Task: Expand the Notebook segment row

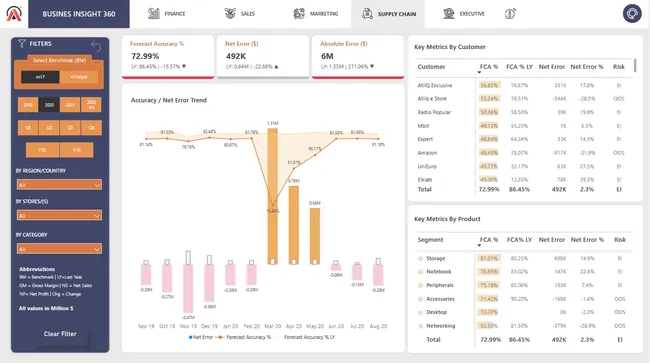Action: tap(420, 272)
